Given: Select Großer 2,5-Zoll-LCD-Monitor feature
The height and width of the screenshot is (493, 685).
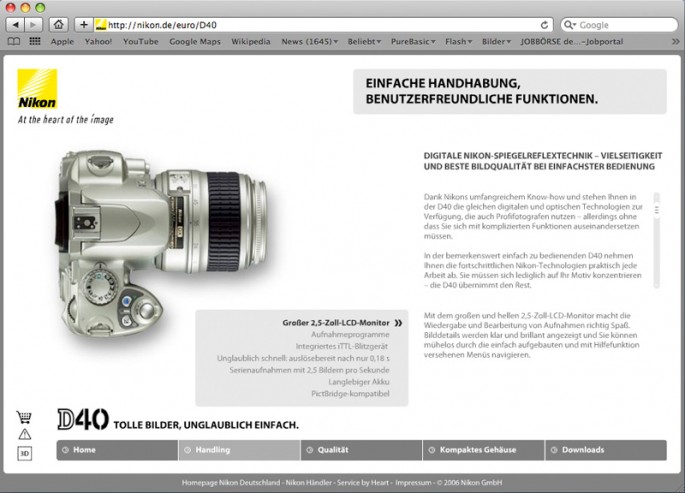Looking at the screenshot, I should pyautogui.click(x=336, y=323).
